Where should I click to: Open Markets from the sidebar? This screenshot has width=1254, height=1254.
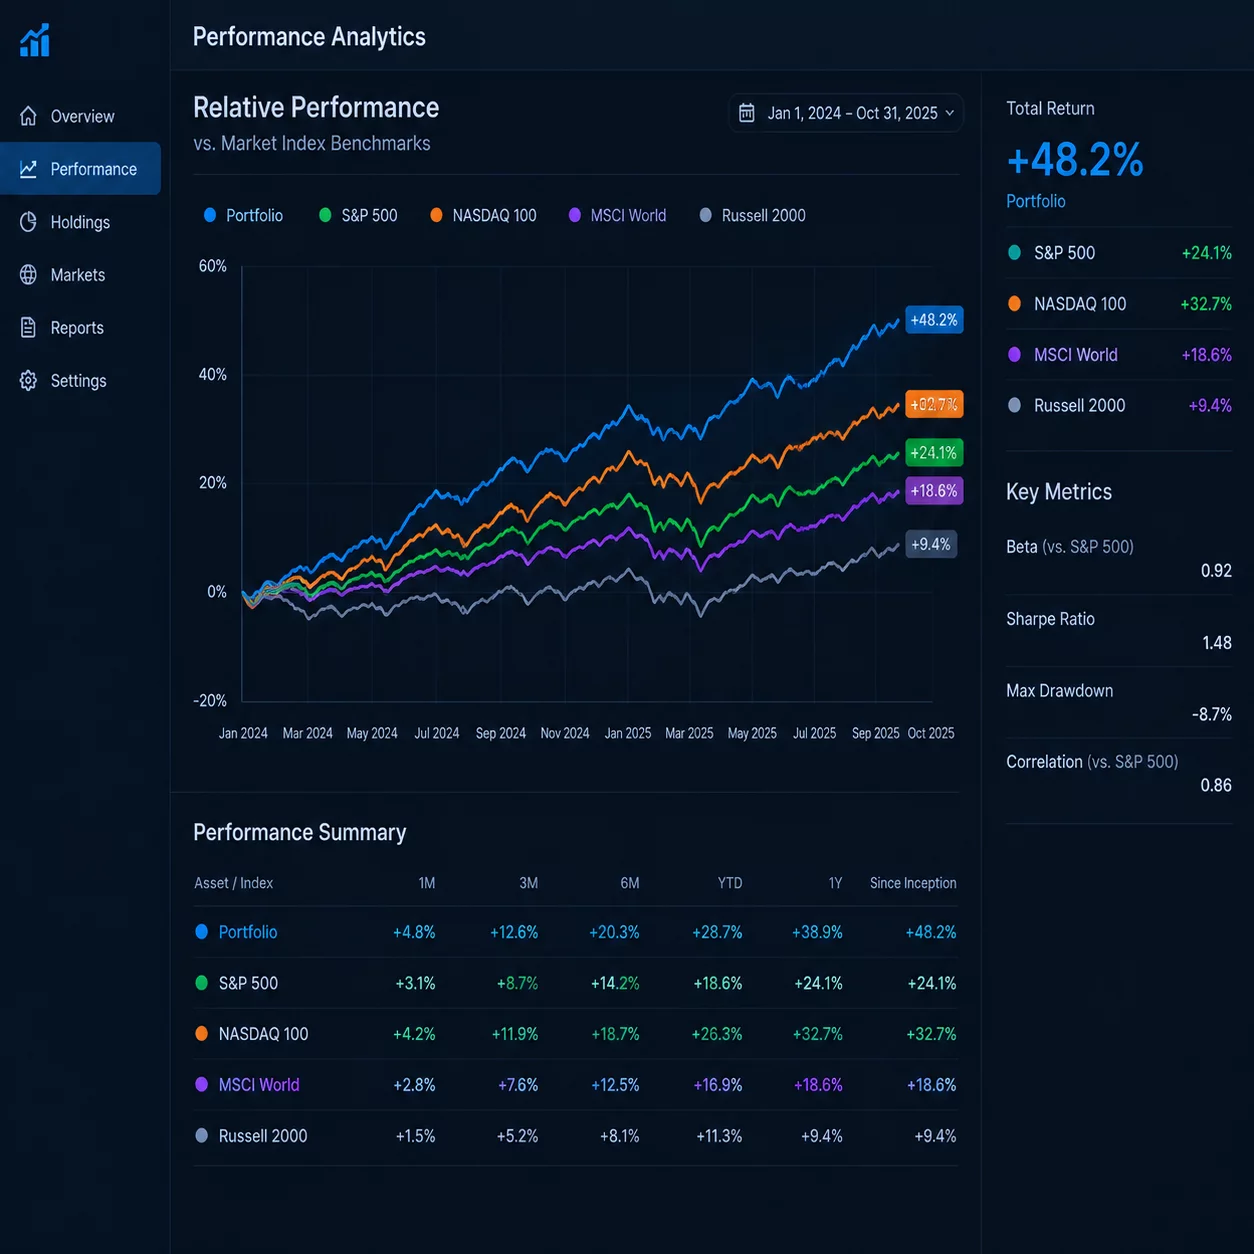click(x=80, y=275)
